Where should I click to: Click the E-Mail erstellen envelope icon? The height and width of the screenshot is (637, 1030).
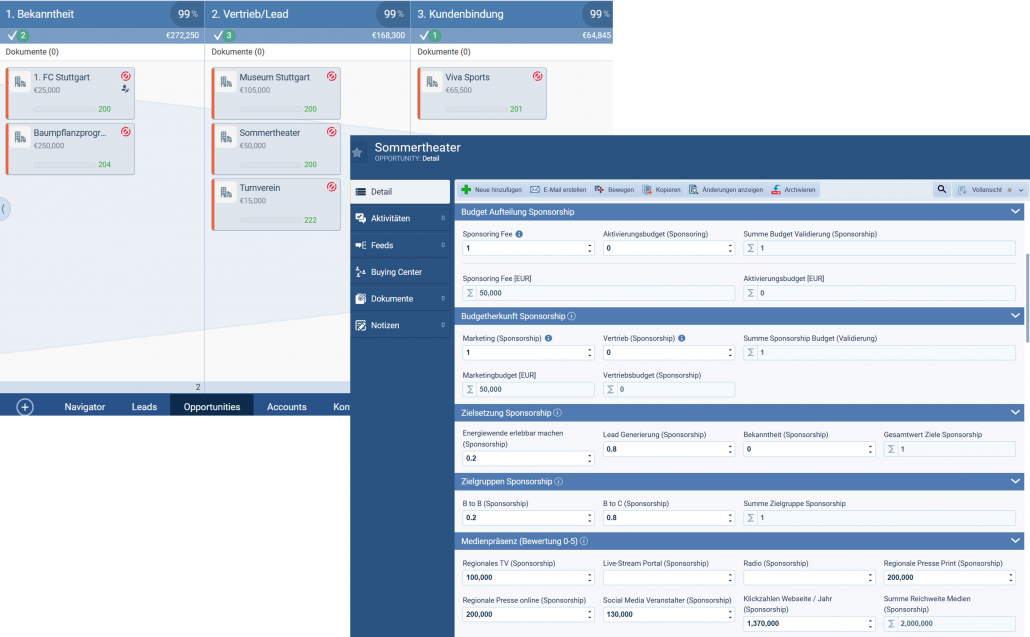pos(535,189)
